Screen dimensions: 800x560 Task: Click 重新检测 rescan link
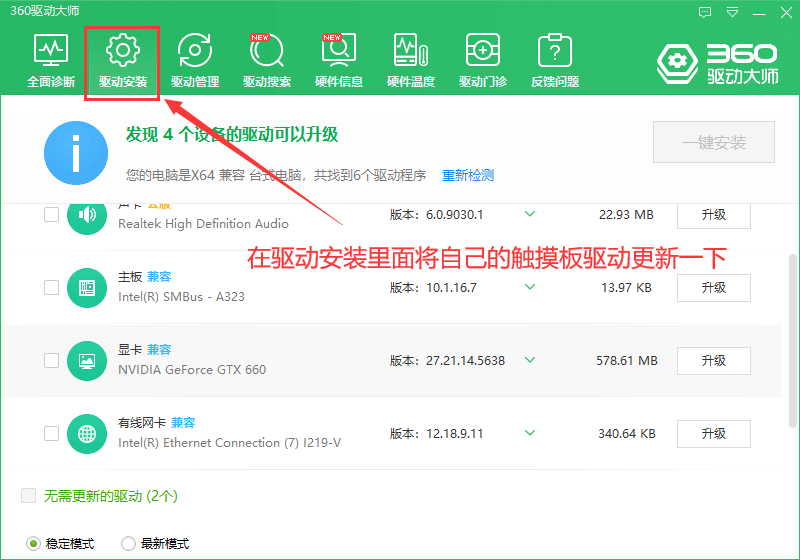467,175
